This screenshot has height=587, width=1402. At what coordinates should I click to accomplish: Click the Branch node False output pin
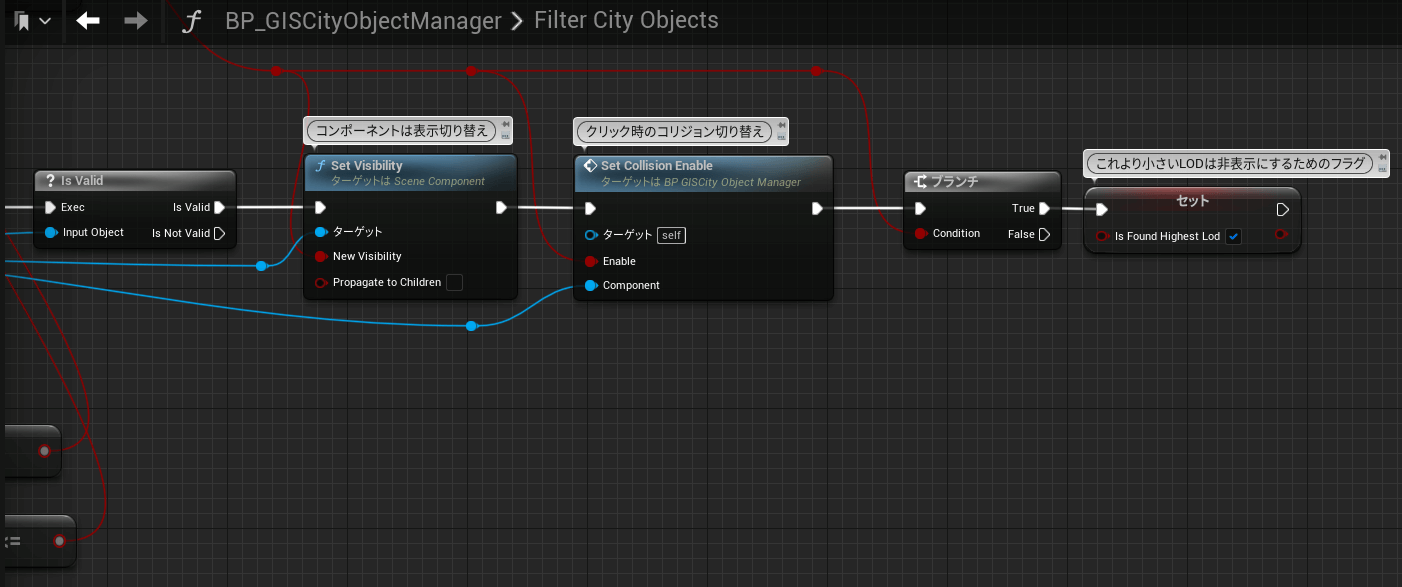point(1044,234)
